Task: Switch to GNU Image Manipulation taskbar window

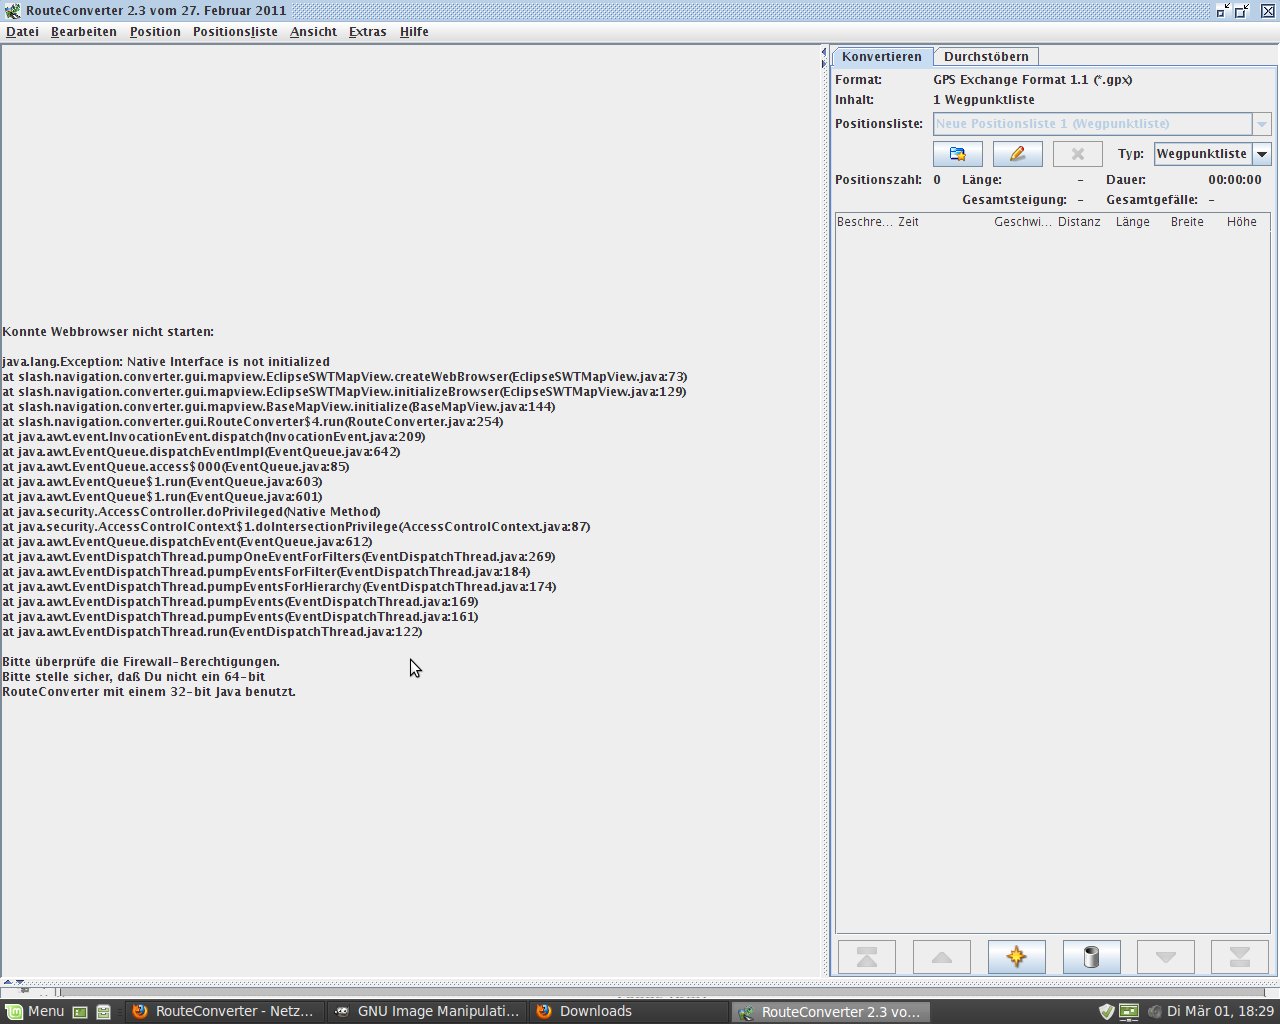Action: [x=427, y=1011]
